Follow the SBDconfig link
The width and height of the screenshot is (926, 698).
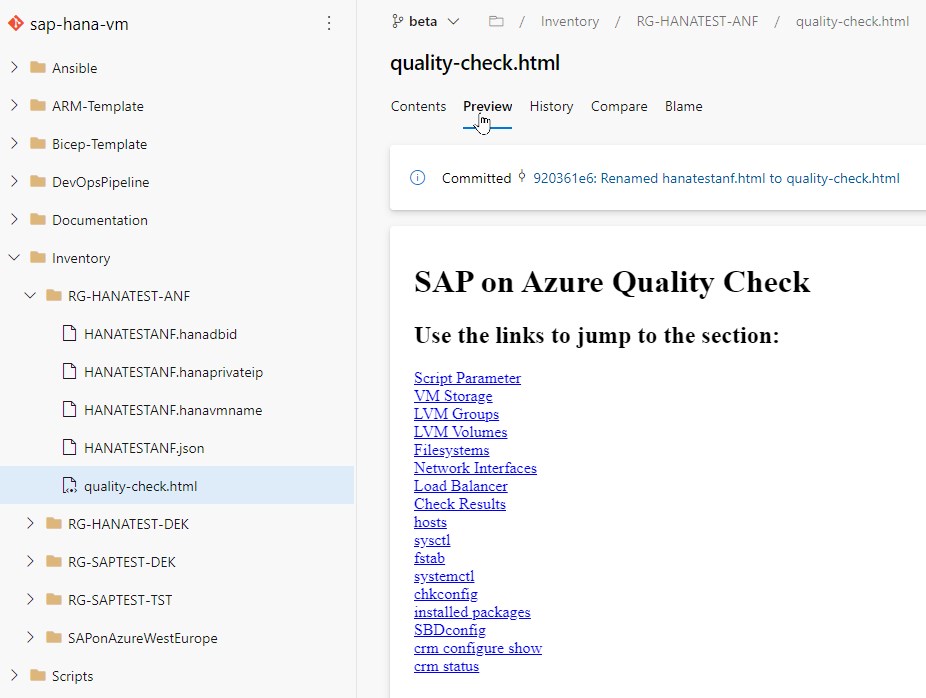point(449,630)
